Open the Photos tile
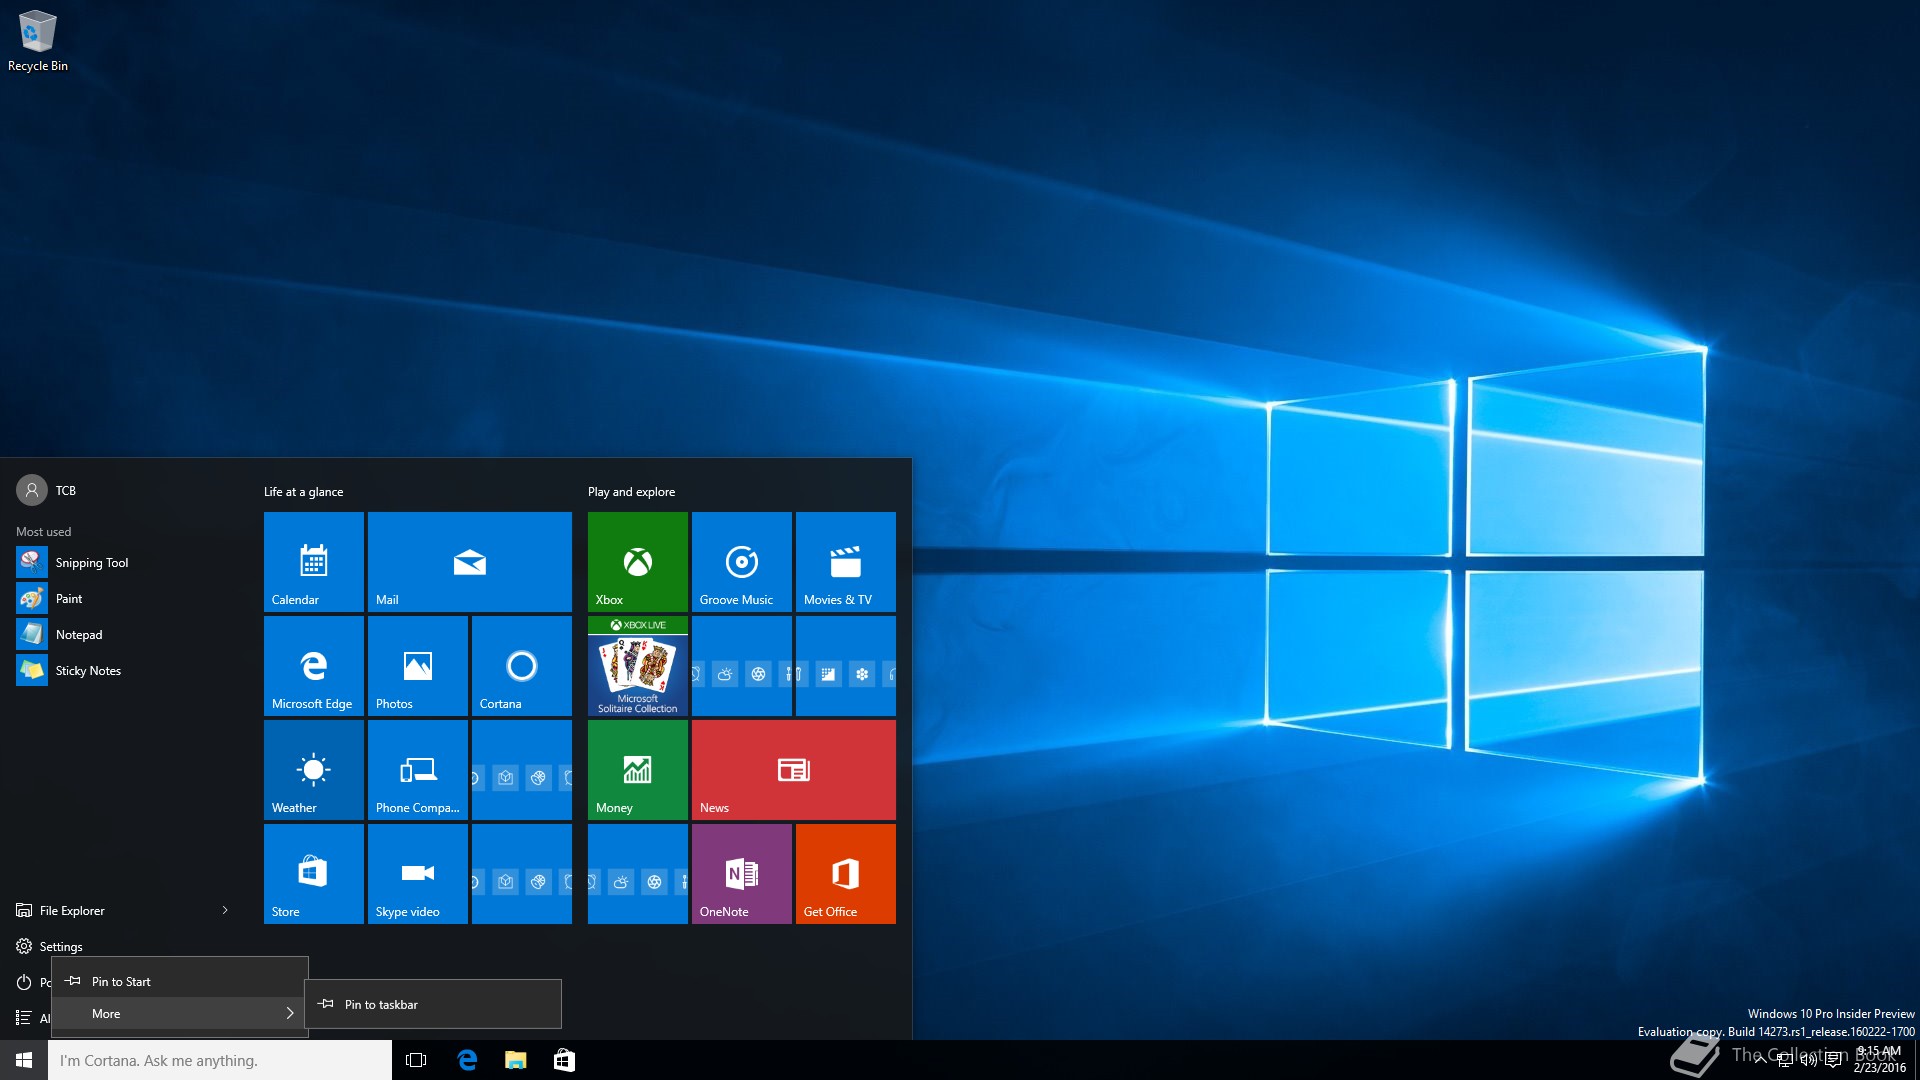Screen dimensions: 1920x1080 coord(417,665)
